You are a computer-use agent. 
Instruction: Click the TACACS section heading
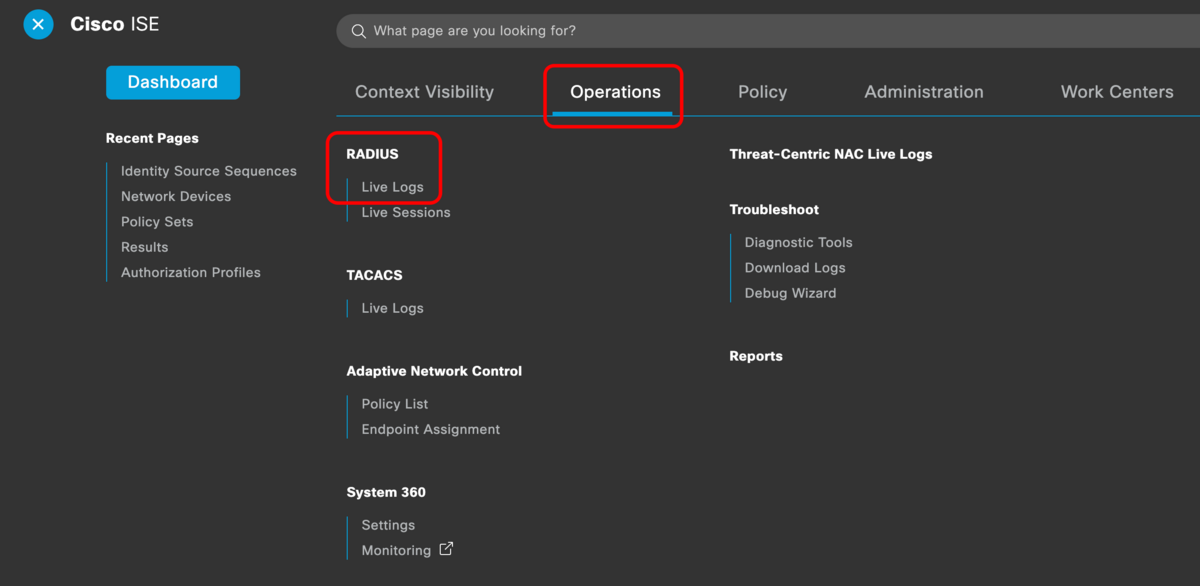[374, 275]
